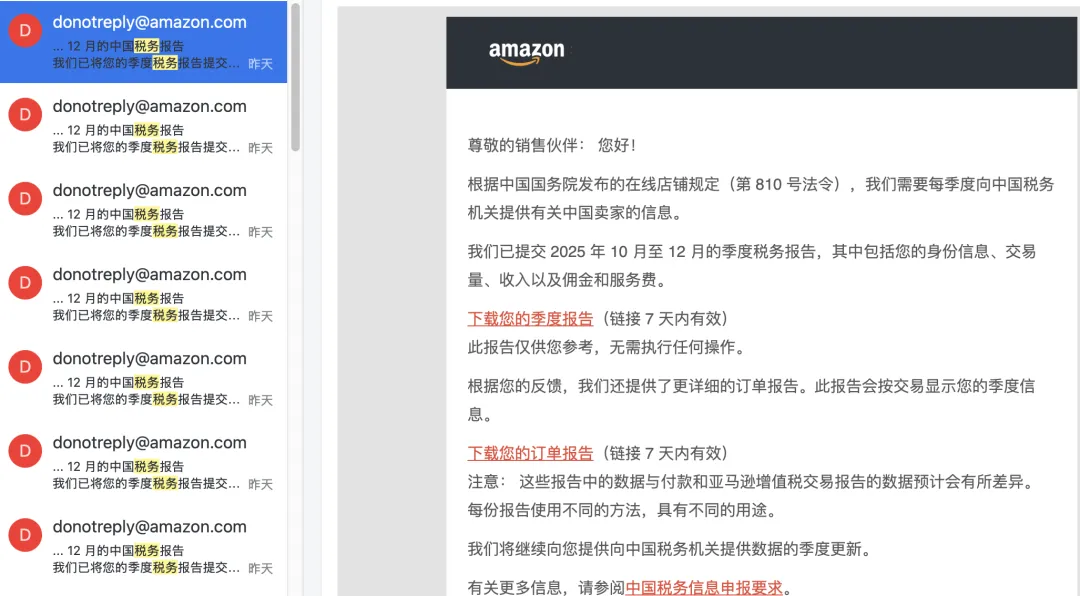This screenshot has height=596, width=1080.
Task: Click the Amazon logo in email header
Action: coord(527,52)
